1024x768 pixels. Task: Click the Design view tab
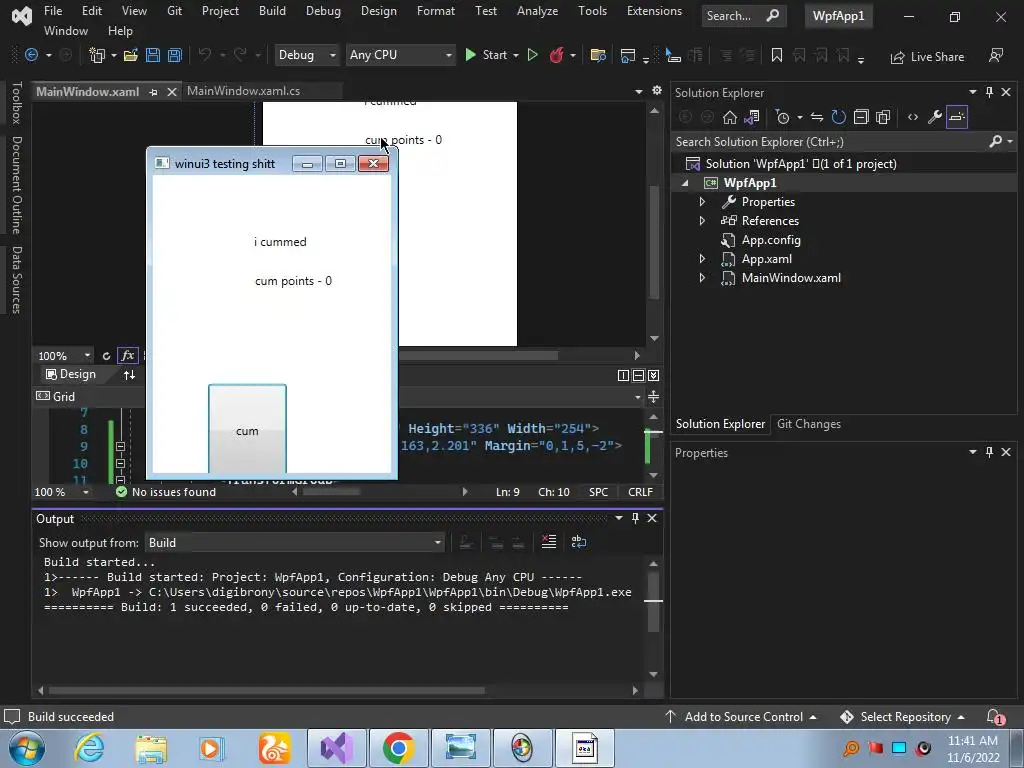71,374
